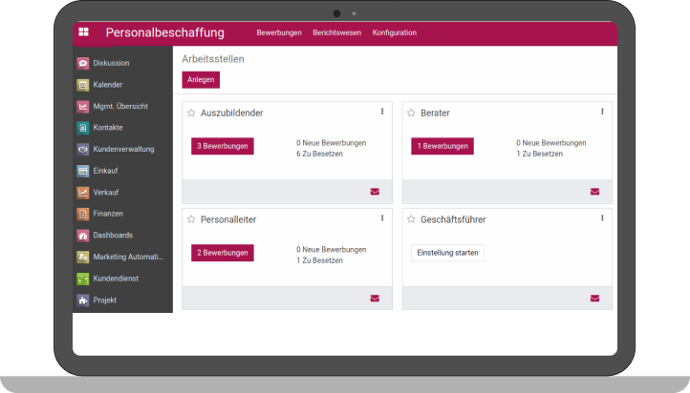Open the apps grid icon
Image resolution: width=690 pixels, height=393 pixels.
84,32
